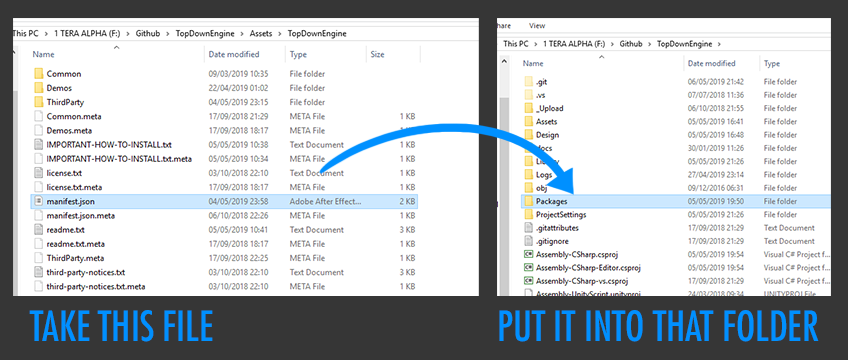Click the manifest.json file icon

[x=38, y=201]
